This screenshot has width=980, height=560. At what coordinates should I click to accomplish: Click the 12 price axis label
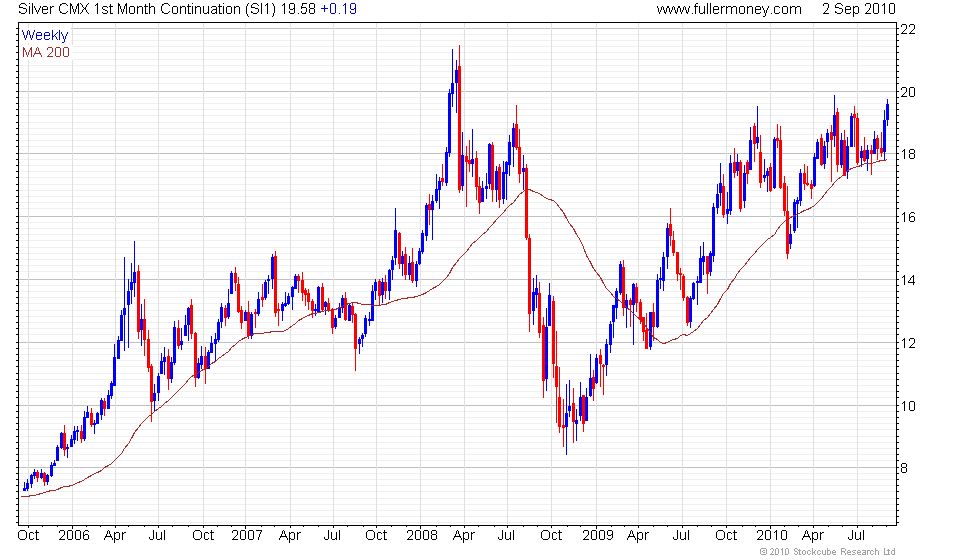click(908, 343)
